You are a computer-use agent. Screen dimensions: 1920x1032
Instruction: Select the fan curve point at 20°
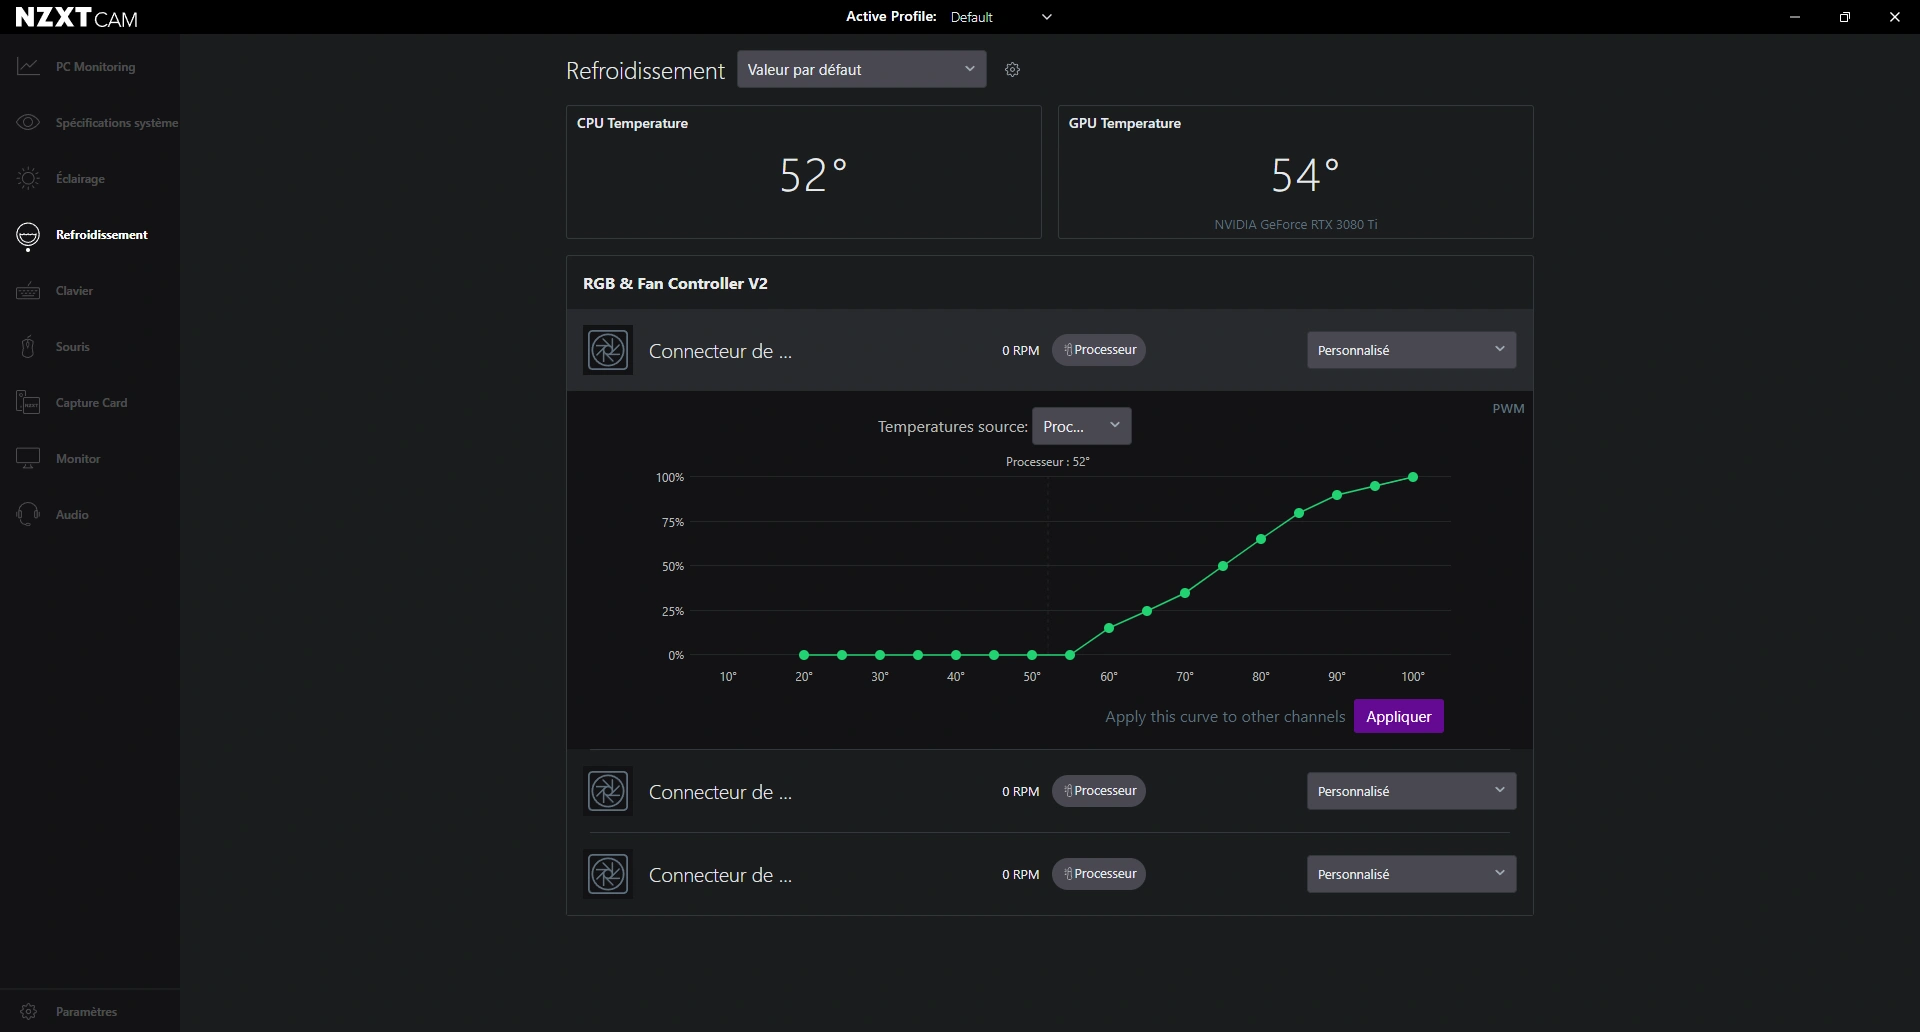804,655
